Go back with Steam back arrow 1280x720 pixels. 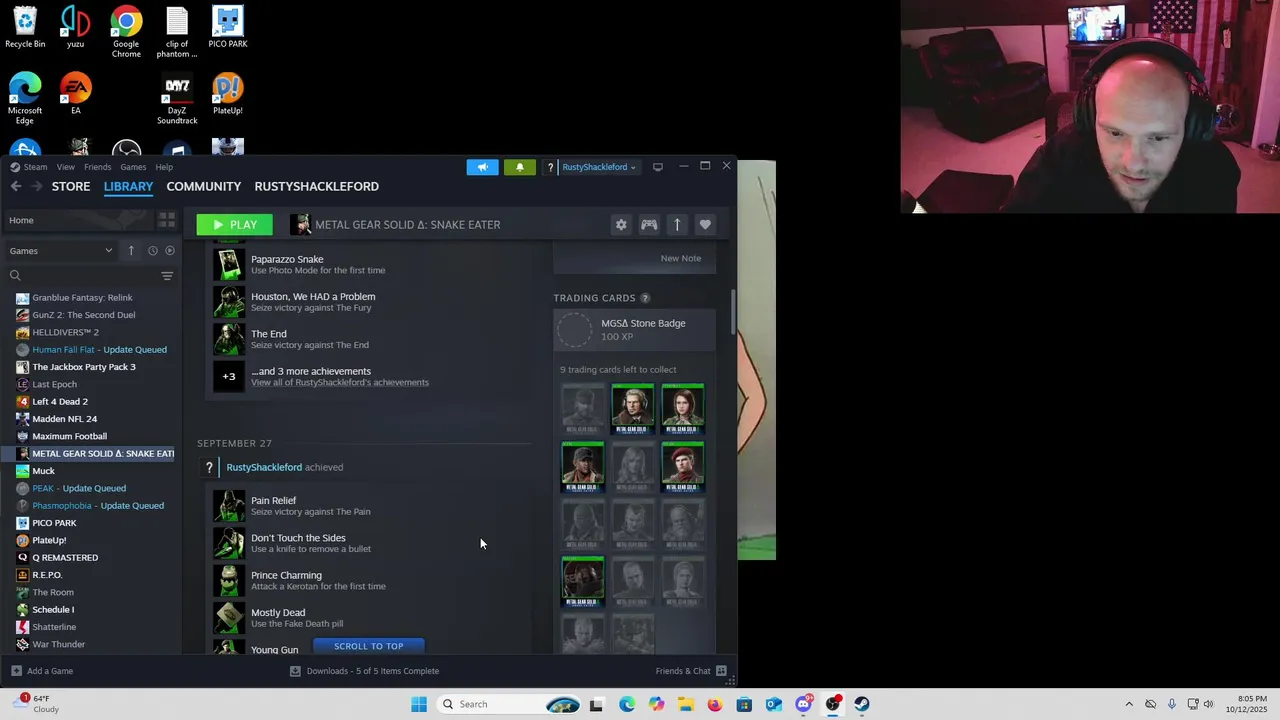[x=16, y=186]
